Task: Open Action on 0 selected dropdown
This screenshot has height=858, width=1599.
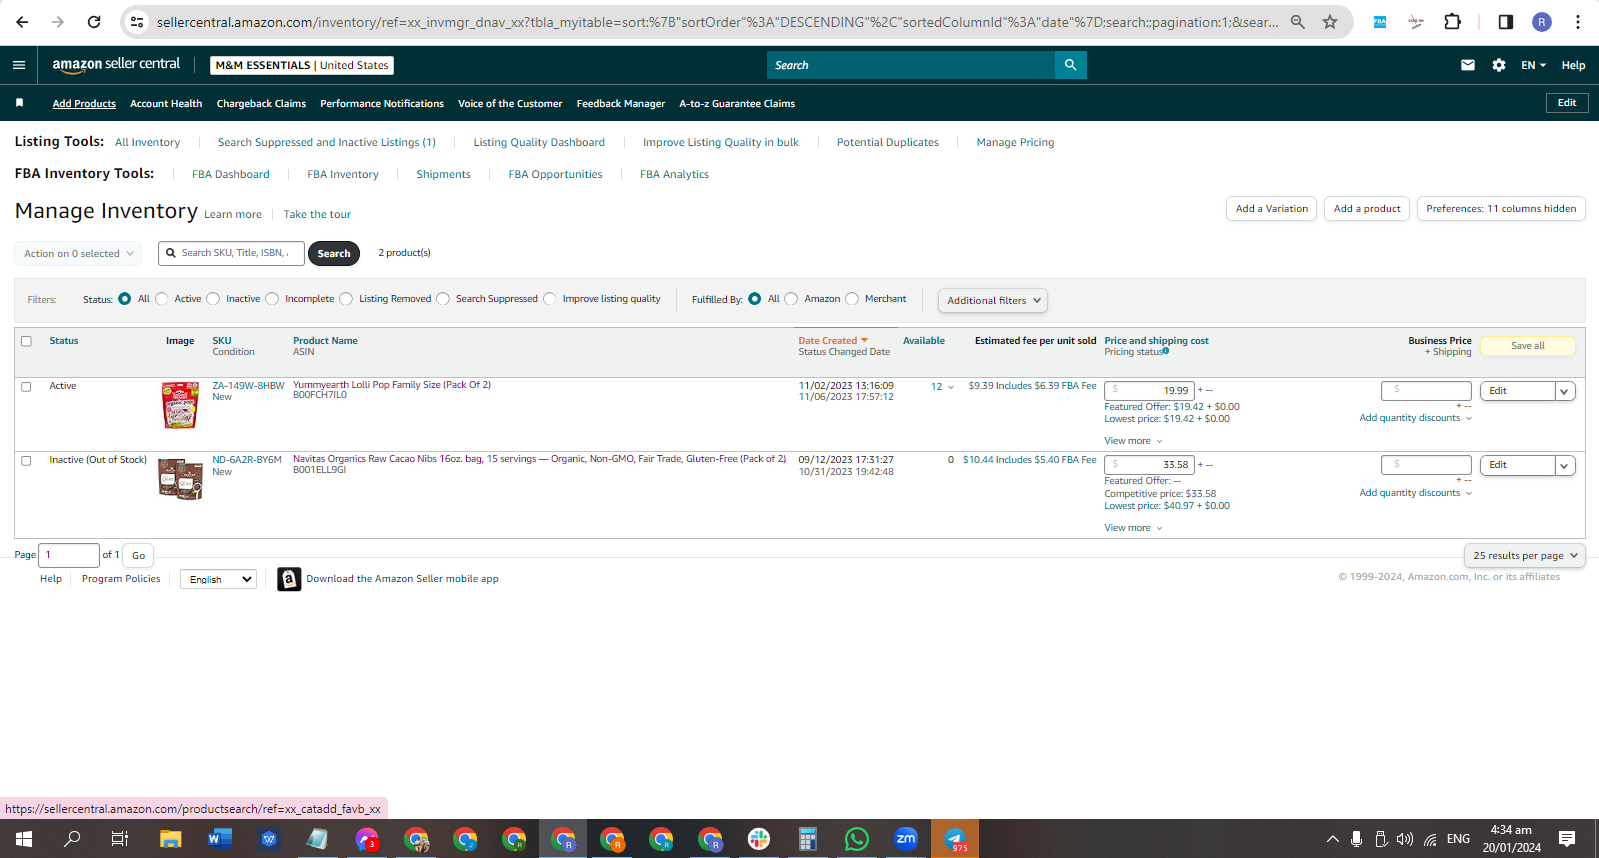Action: [78, 254]
